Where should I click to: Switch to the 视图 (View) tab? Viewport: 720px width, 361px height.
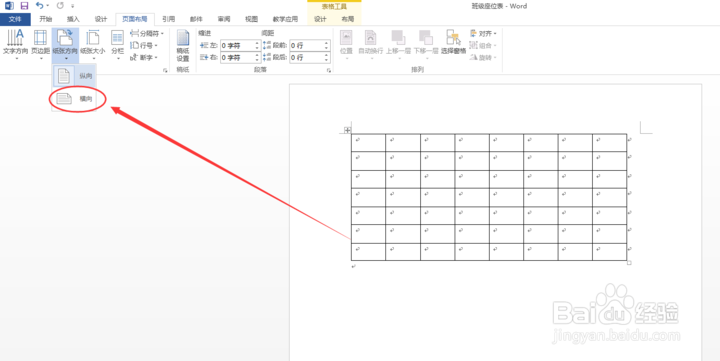[251, 19]
